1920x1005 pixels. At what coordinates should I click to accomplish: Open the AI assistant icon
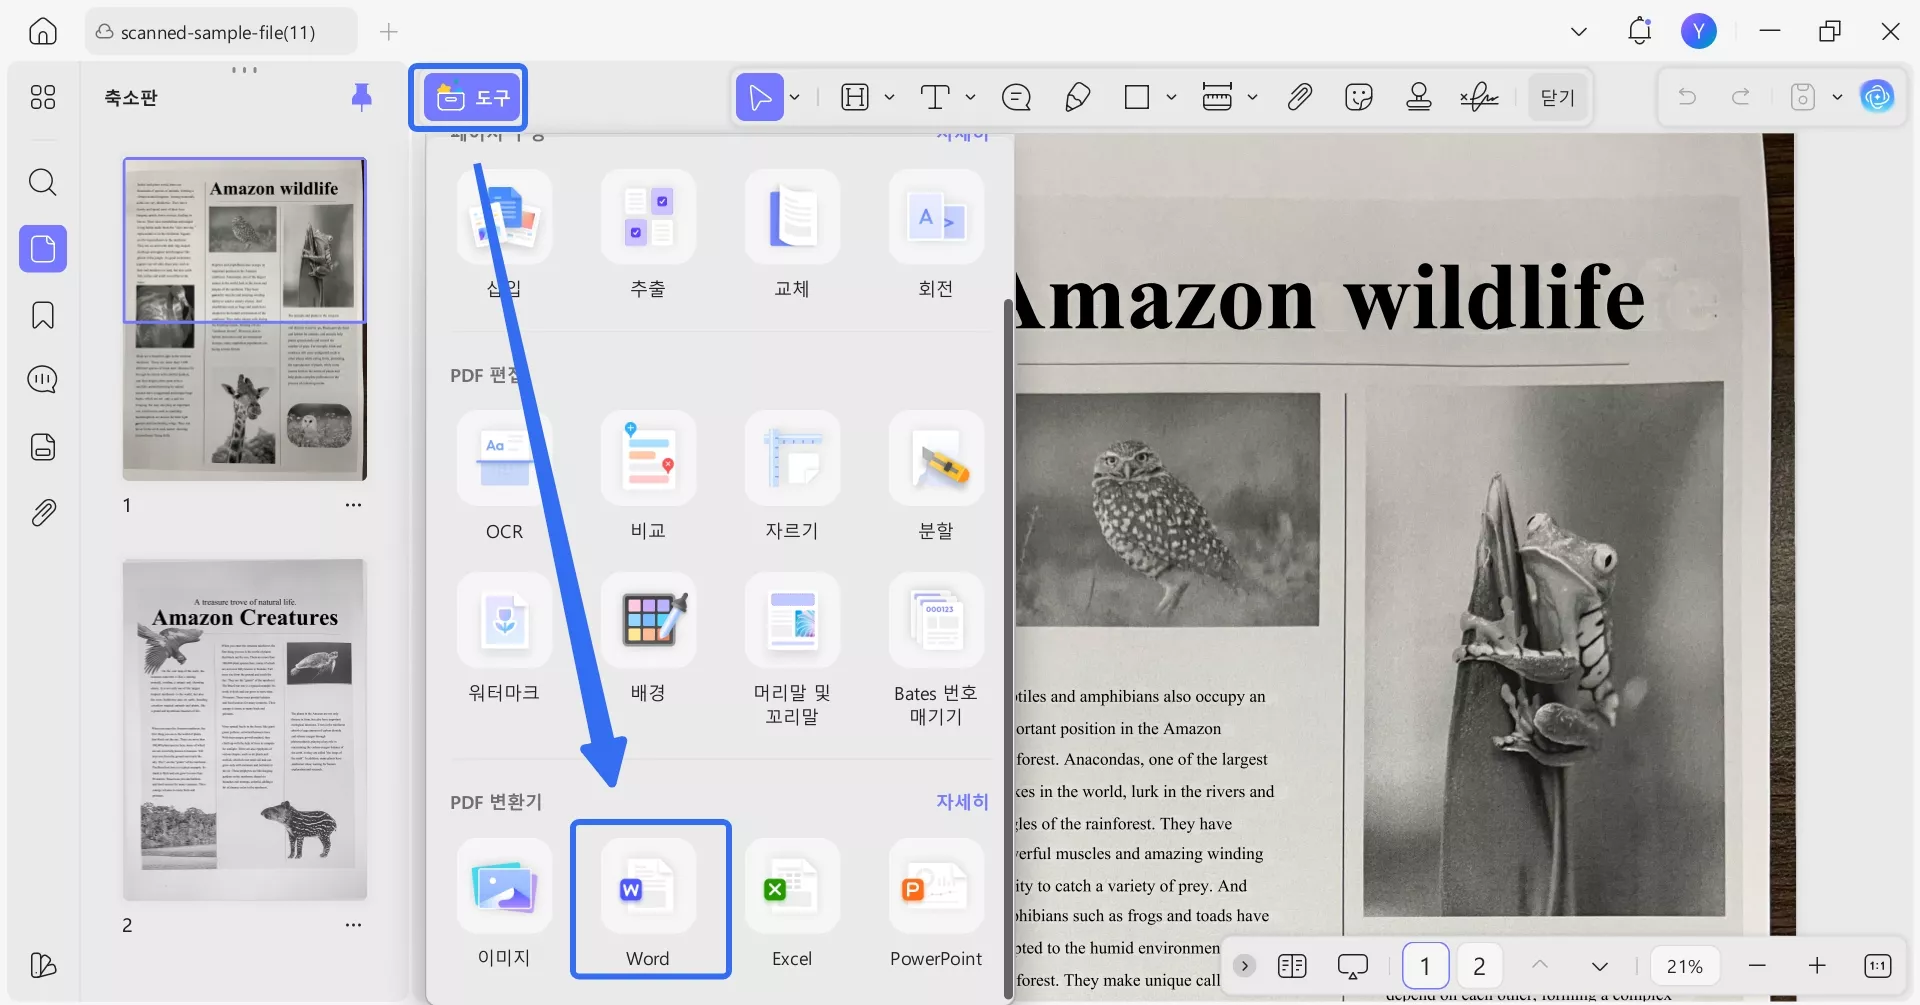point(1877,97)
